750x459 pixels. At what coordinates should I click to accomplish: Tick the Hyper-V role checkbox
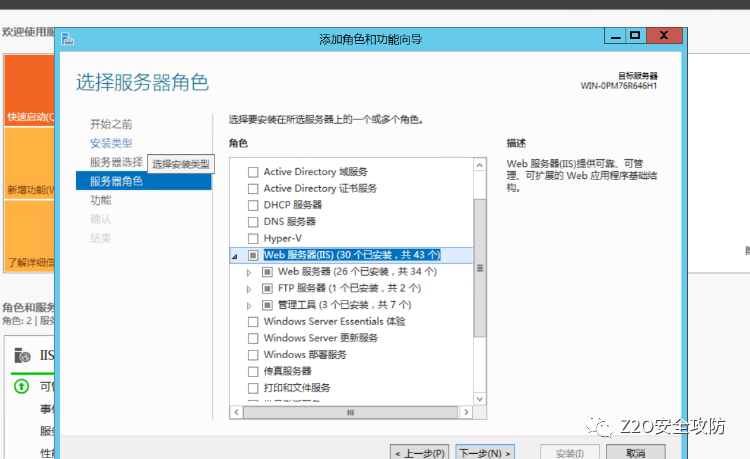(253, 238)
